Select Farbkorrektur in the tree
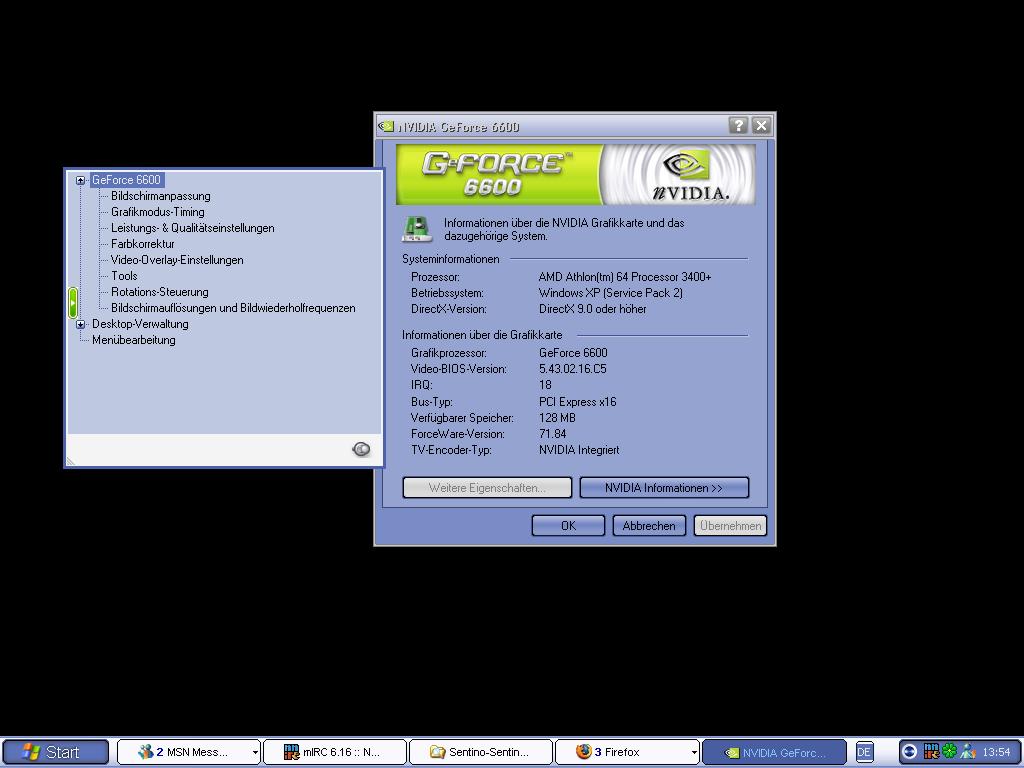 coord(142,244)
